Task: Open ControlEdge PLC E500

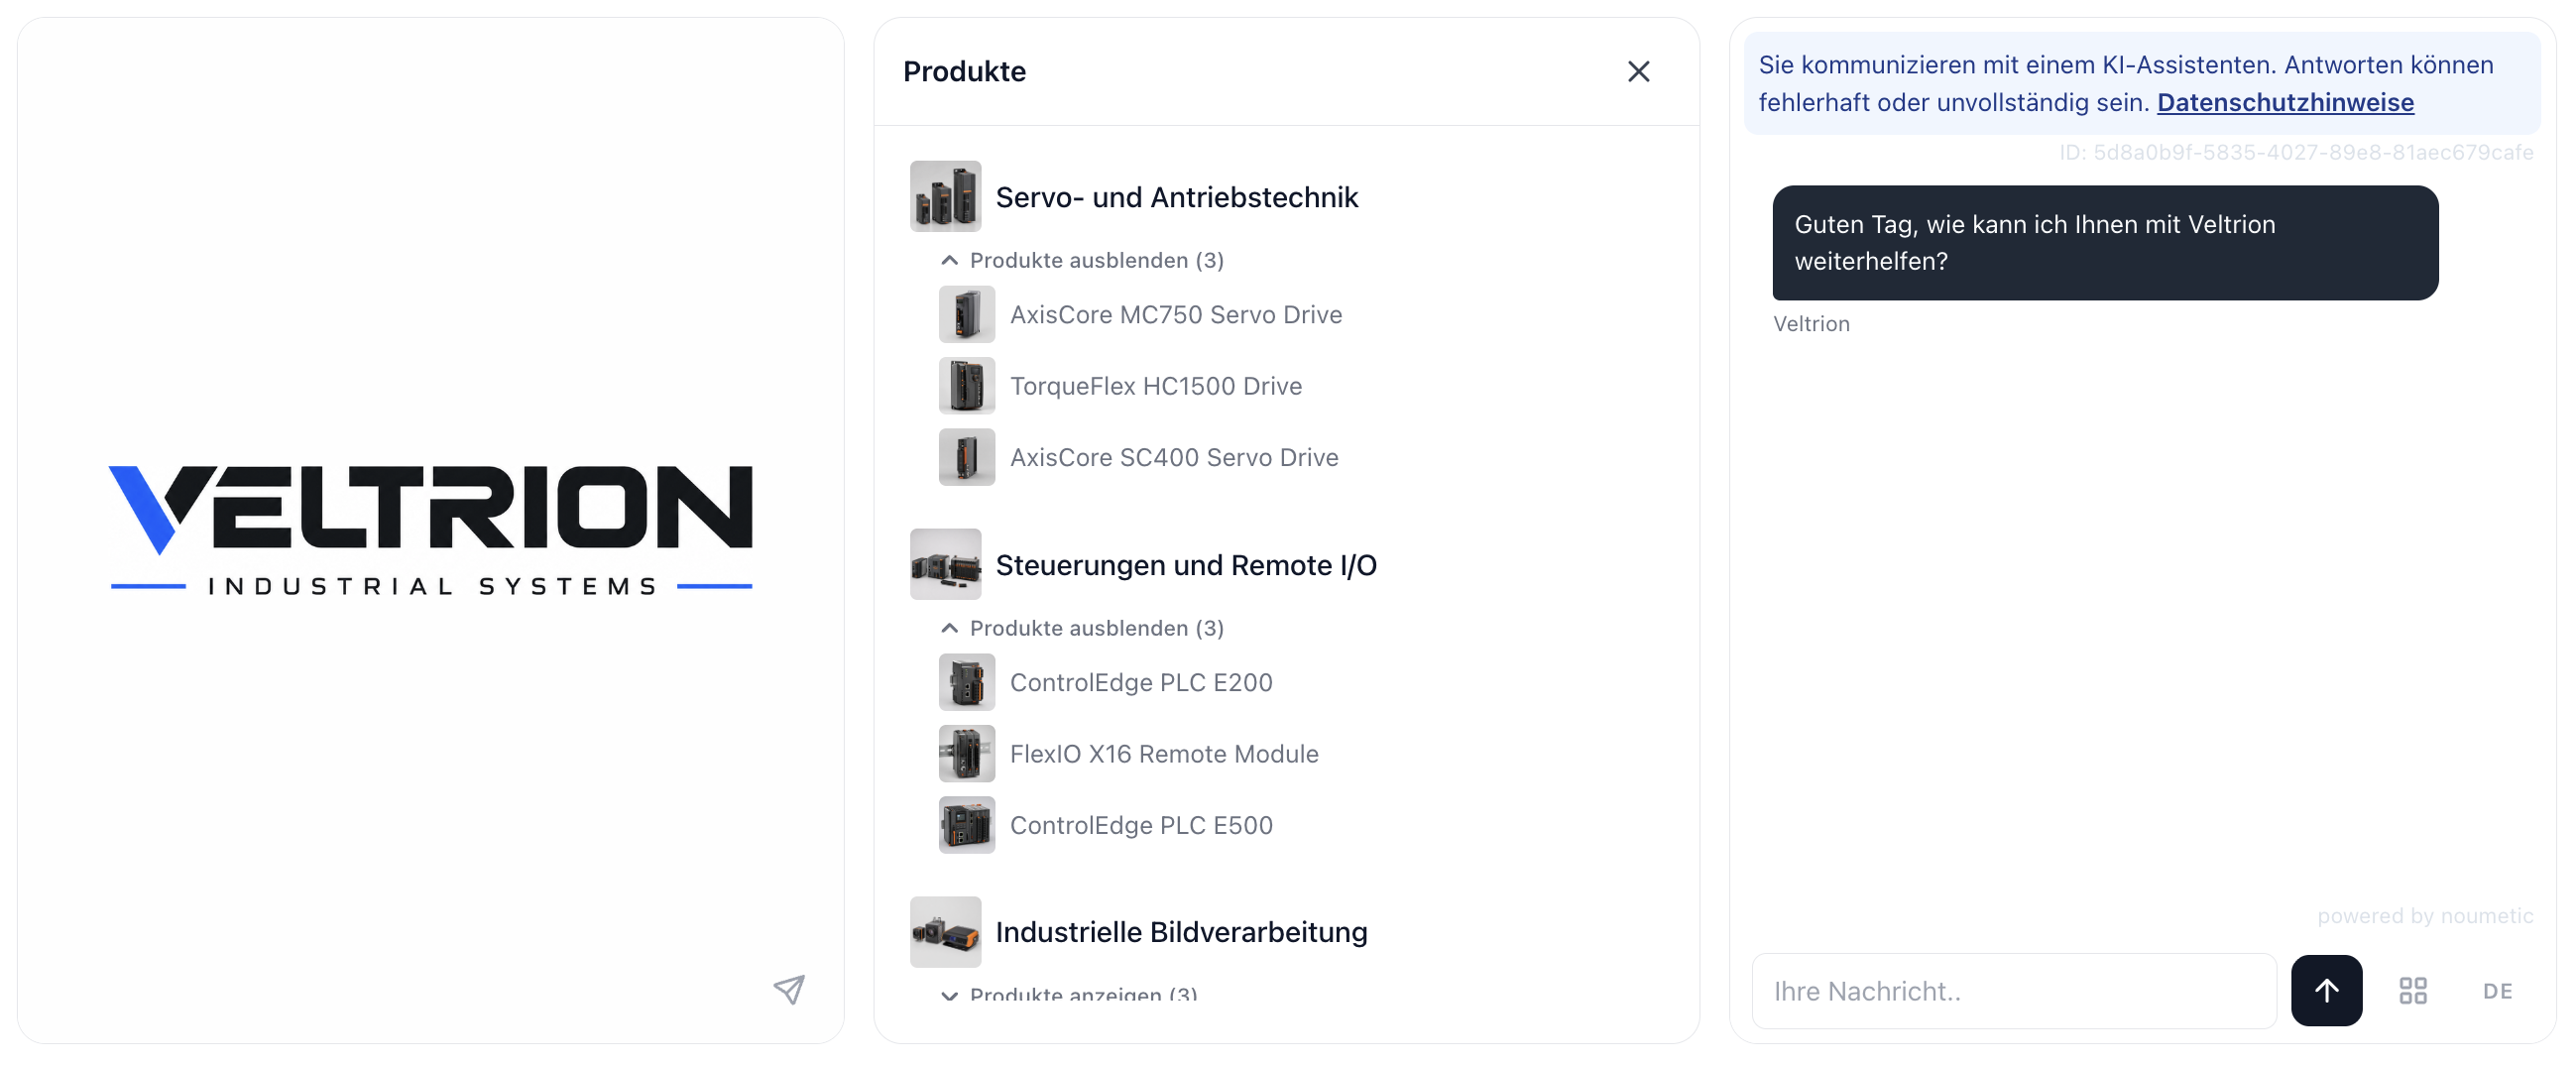Action: click(x=1141, y=825)
